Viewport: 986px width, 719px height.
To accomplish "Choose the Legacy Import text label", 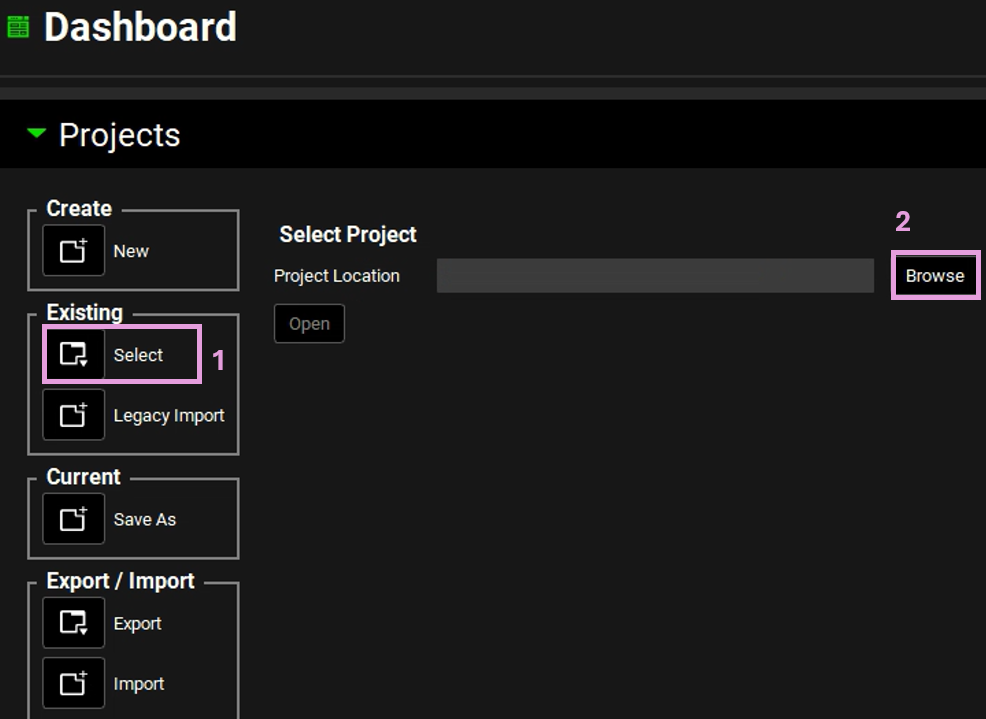I will (169, 416).
